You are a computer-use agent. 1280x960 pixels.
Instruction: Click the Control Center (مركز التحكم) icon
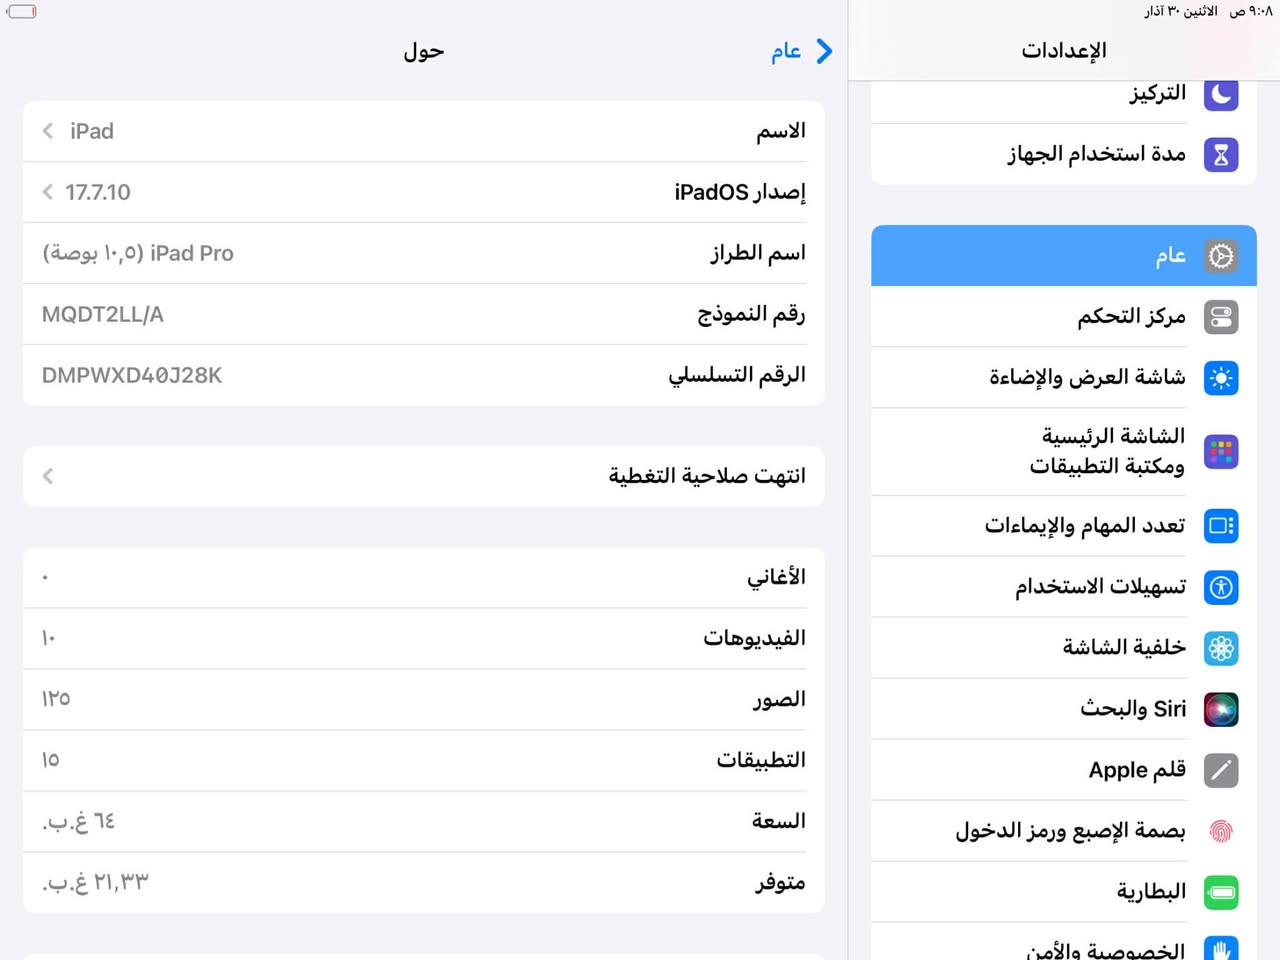1221,317
